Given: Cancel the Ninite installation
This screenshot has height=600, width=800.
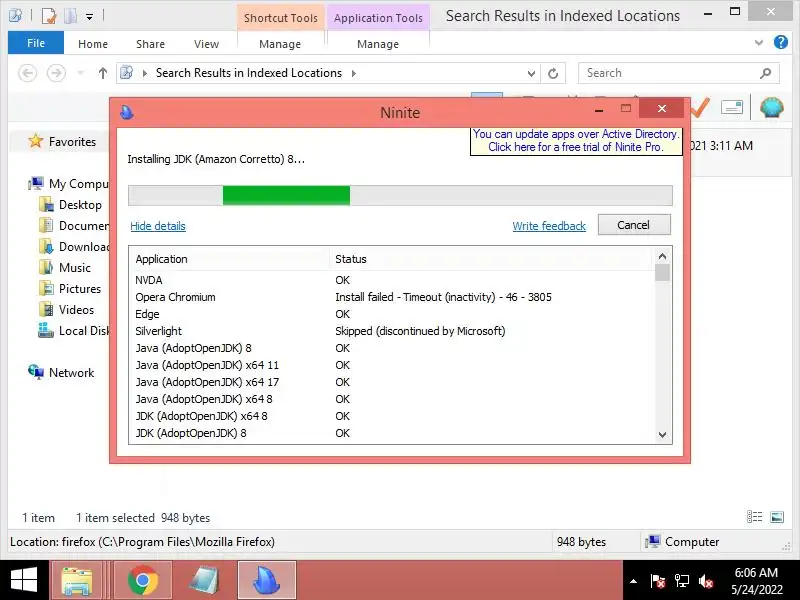Looking at the screenshot, I should (634, 225).
